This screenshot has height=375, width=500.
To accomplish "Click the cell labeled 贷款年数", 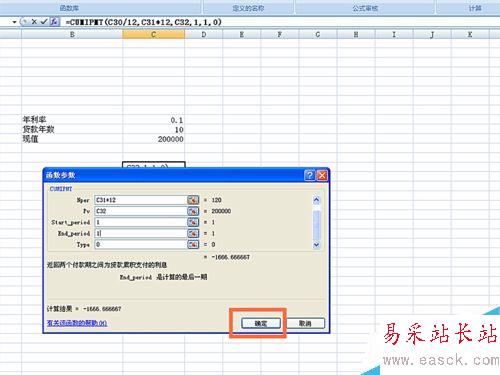I will (x=72, y=129).
